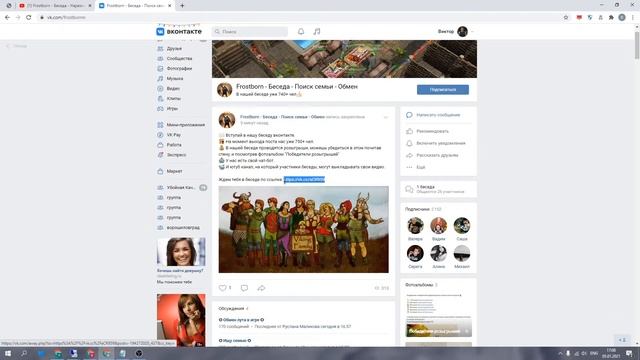Click the VKontakte logo in header

179,31
